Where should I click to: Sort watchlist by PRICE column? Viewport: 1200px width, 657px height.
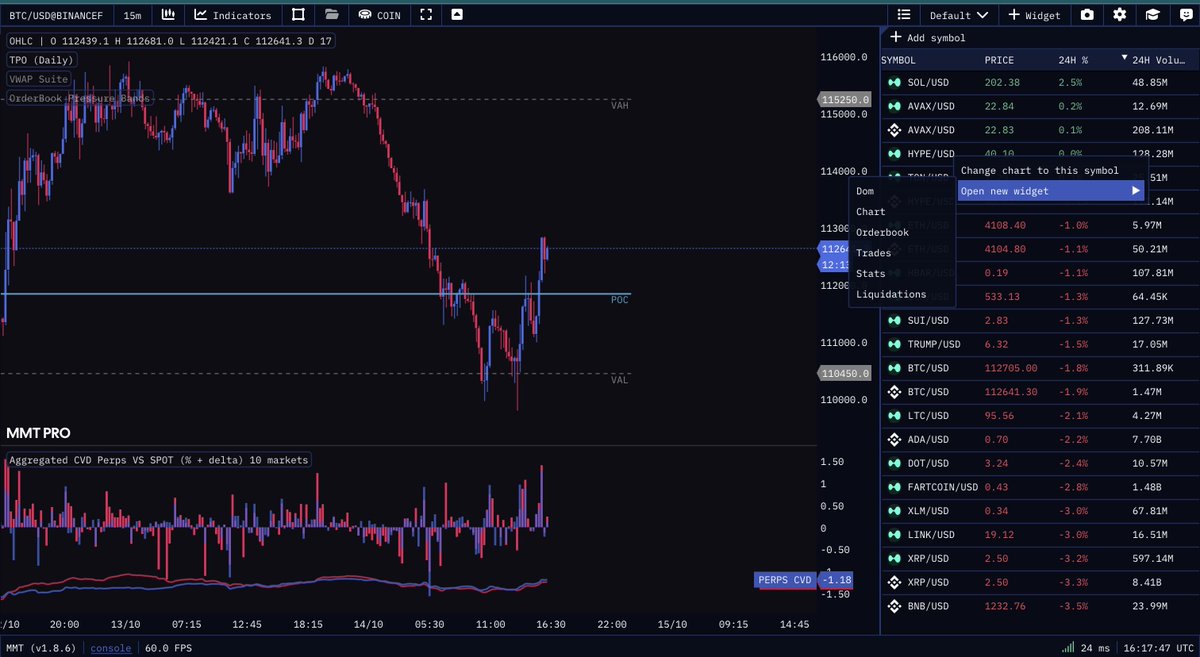point(998,60)
